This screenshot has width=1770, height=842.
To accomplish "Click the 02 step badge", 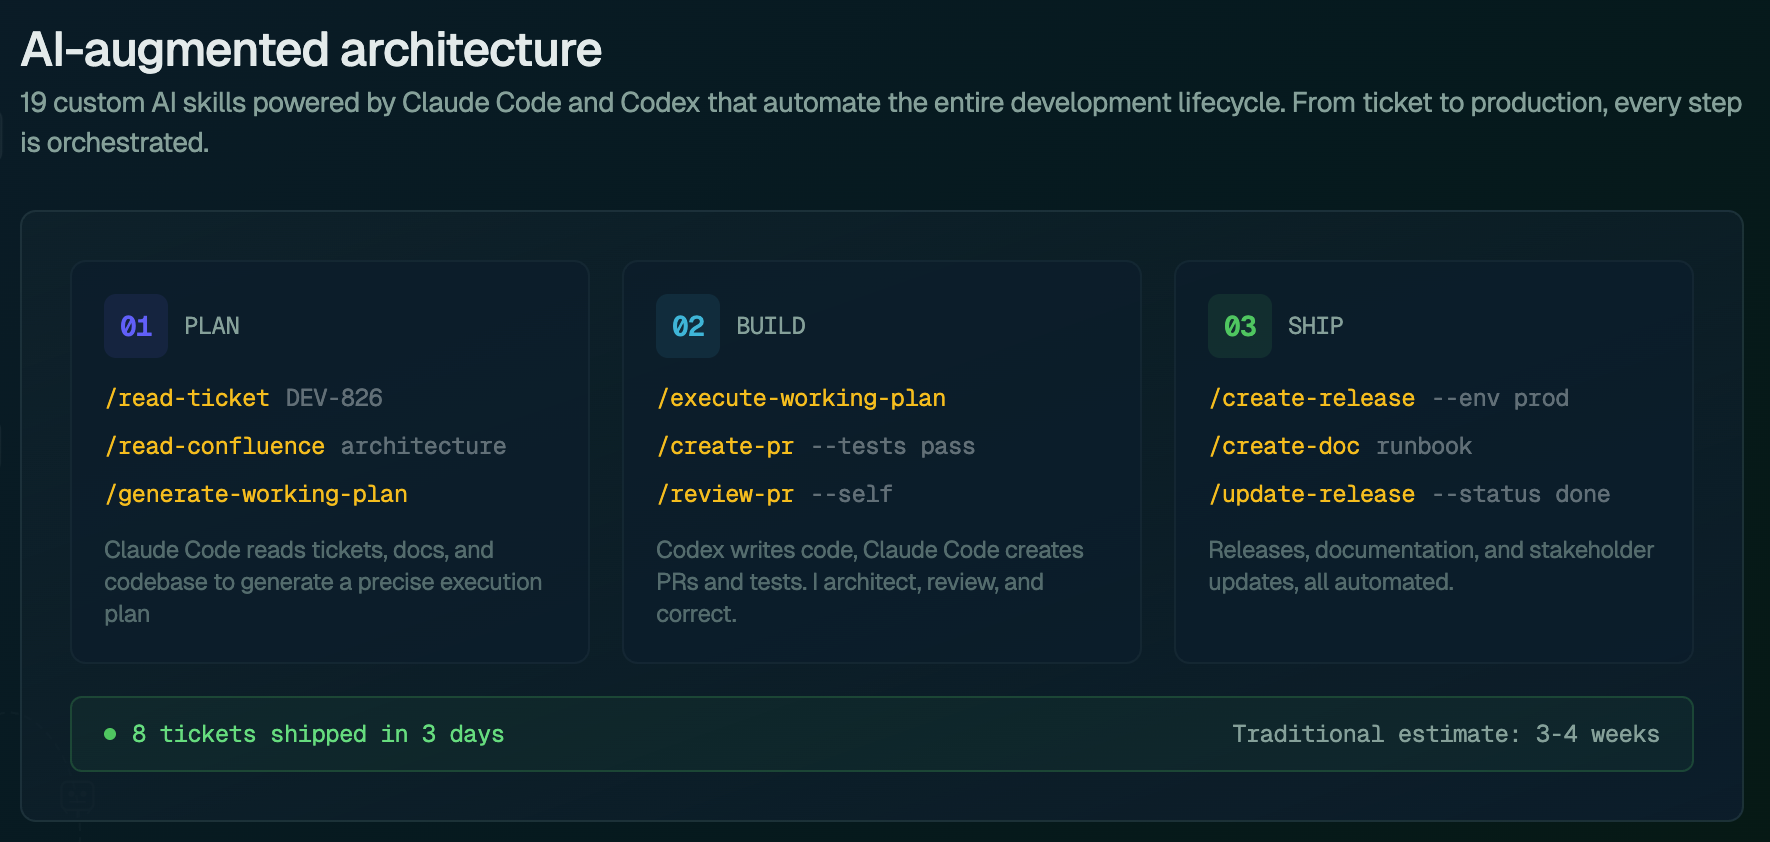I will pyautogui.click(x=688, y=326).
